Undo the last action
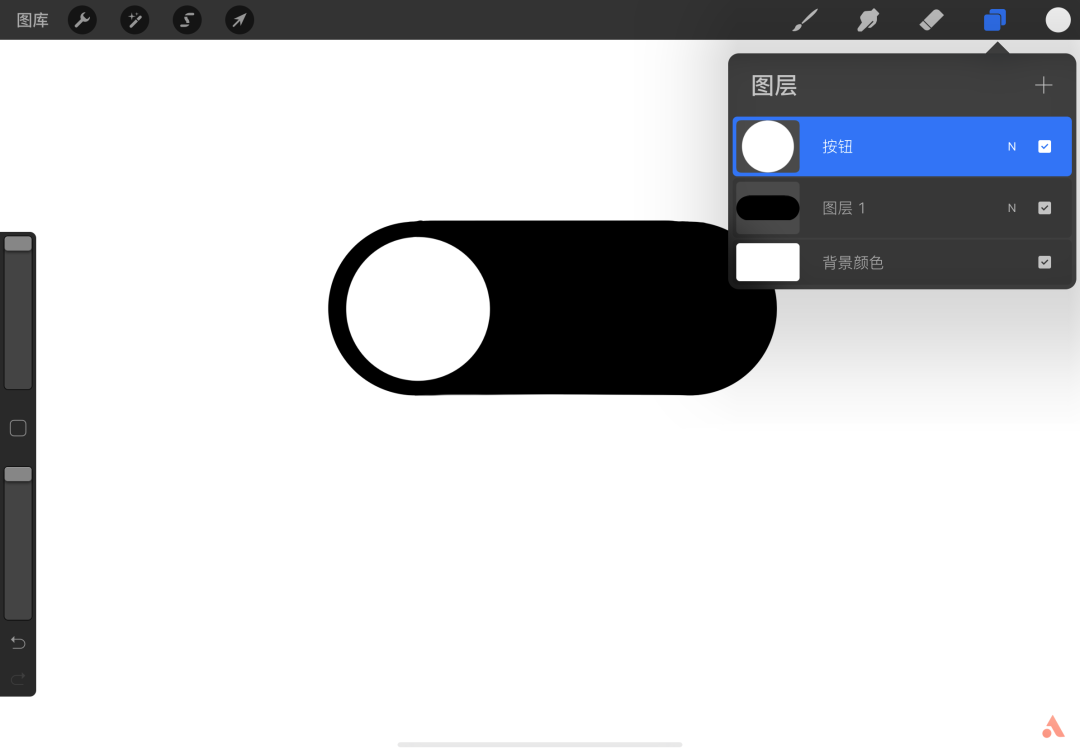Image resolution: width=1080 pixels, height=754 pixels. (18, 642)
